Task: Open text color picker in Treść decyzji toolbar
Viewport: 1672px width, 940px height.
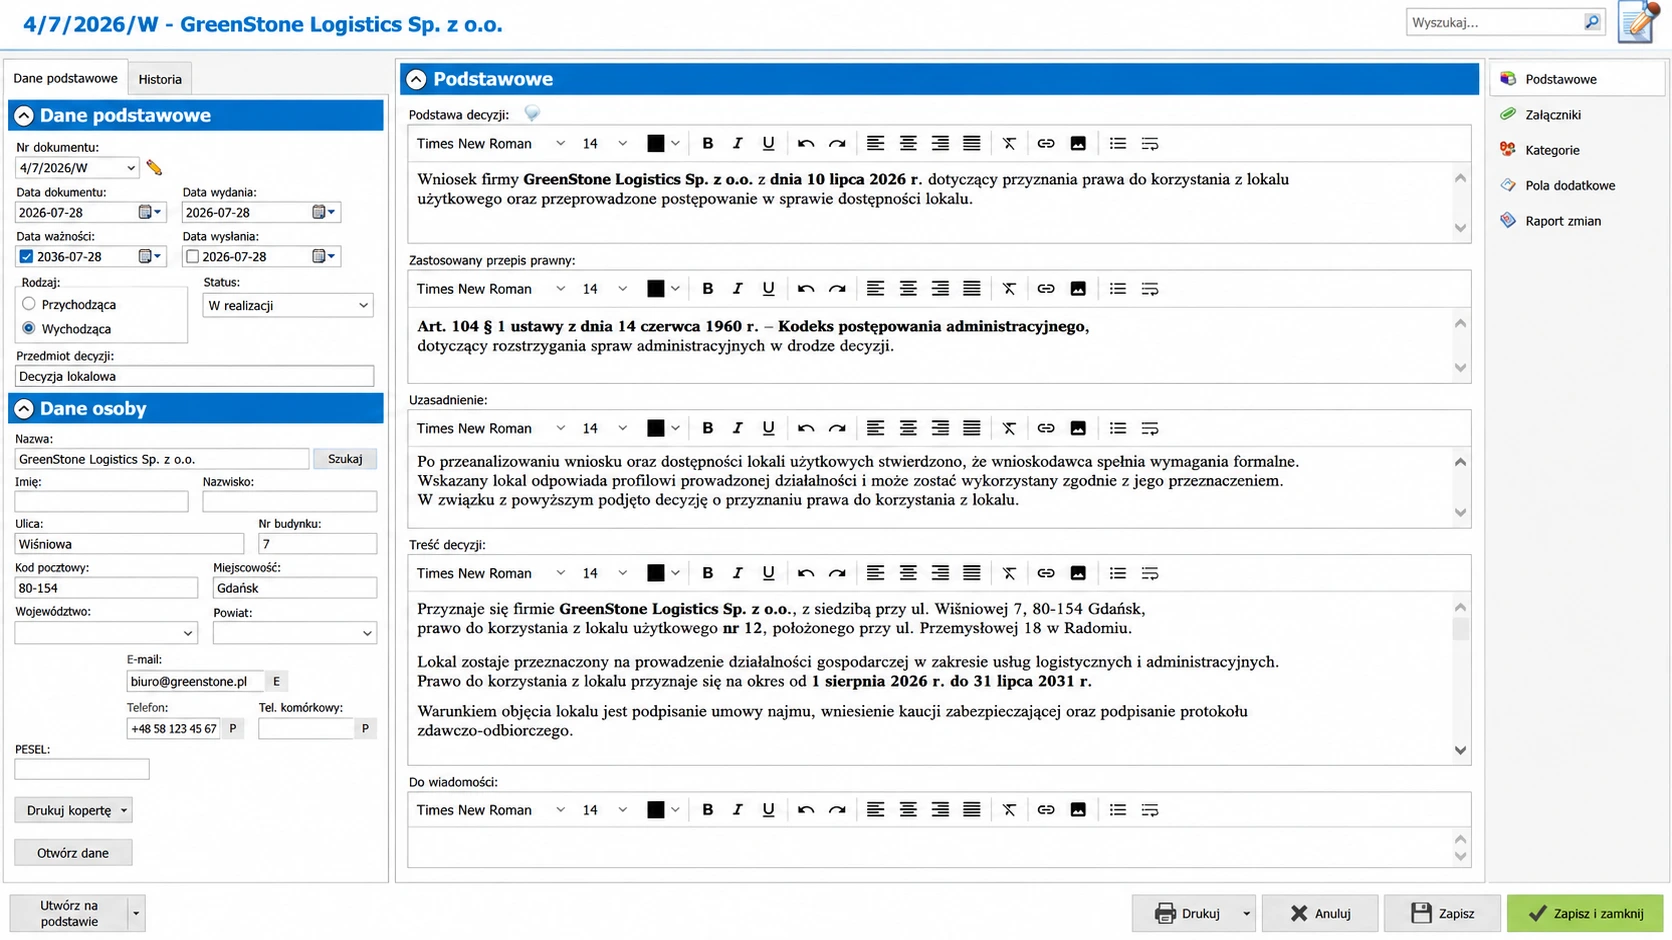Action: click(663, 573)
